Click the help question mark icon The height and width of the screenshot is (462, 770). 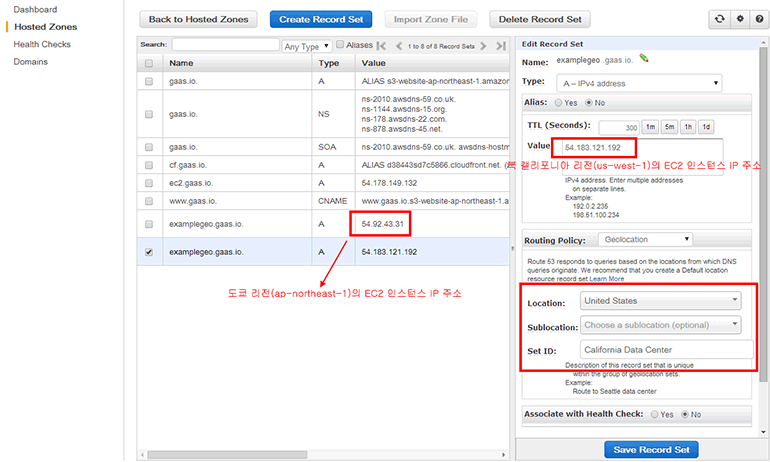click(x=759, y=19)
